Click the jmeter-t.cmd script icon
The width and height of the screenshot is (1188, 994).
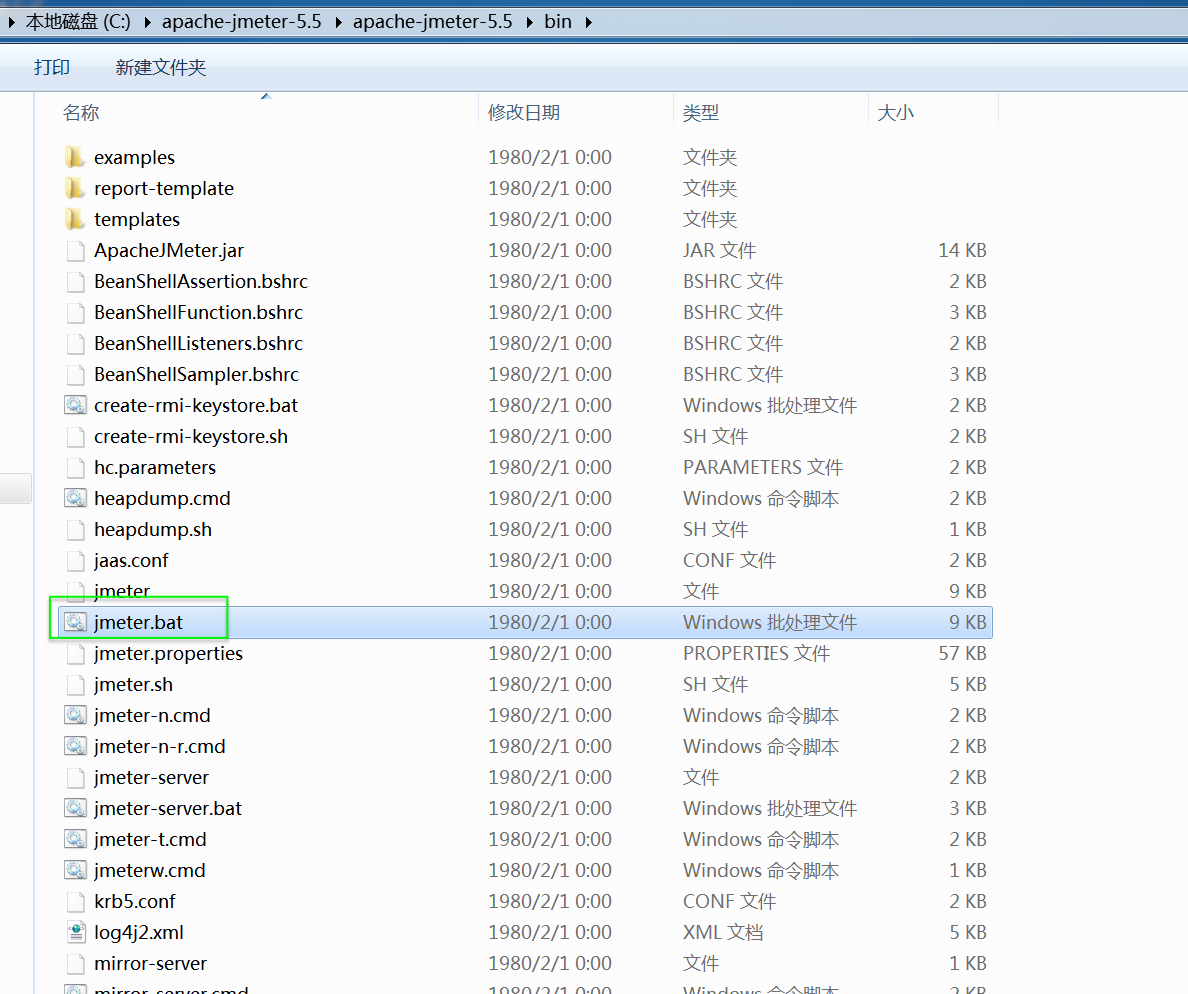pyautogui.click(x=75, y=839)
